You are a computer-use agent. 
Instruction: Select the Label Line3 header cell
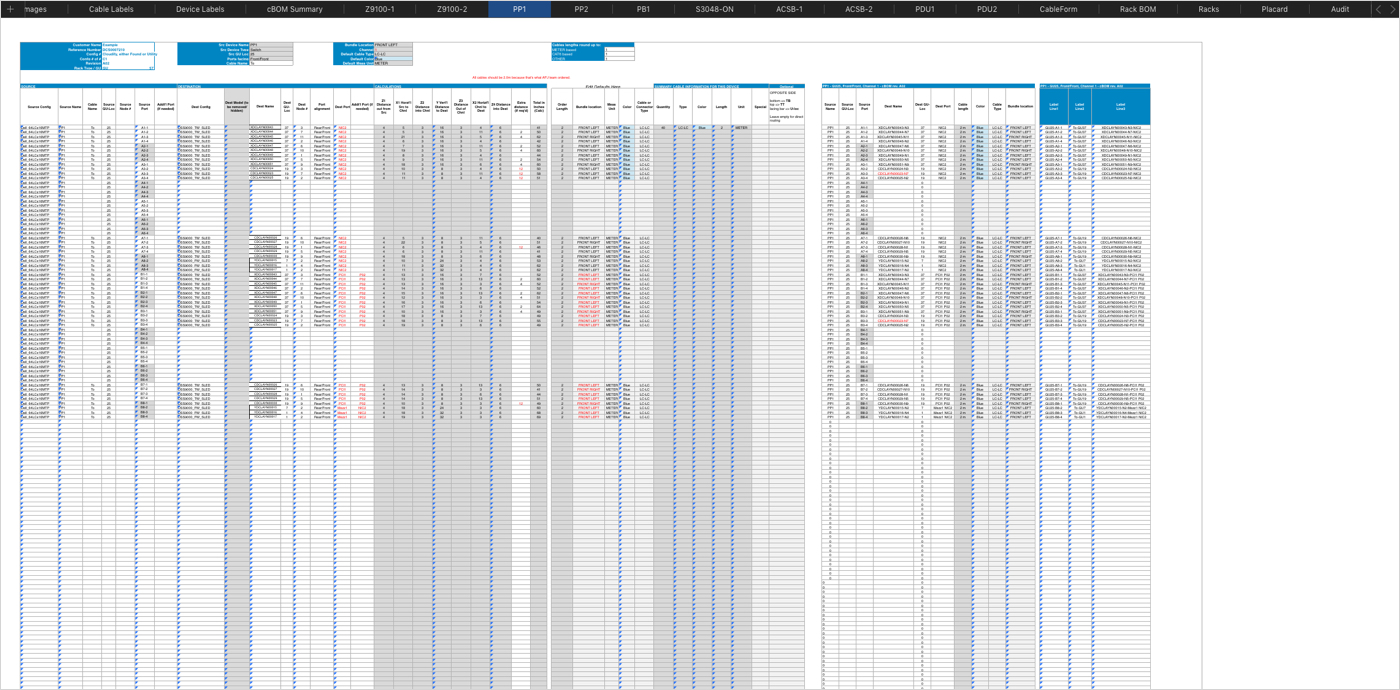click(x=1120, y=106)
